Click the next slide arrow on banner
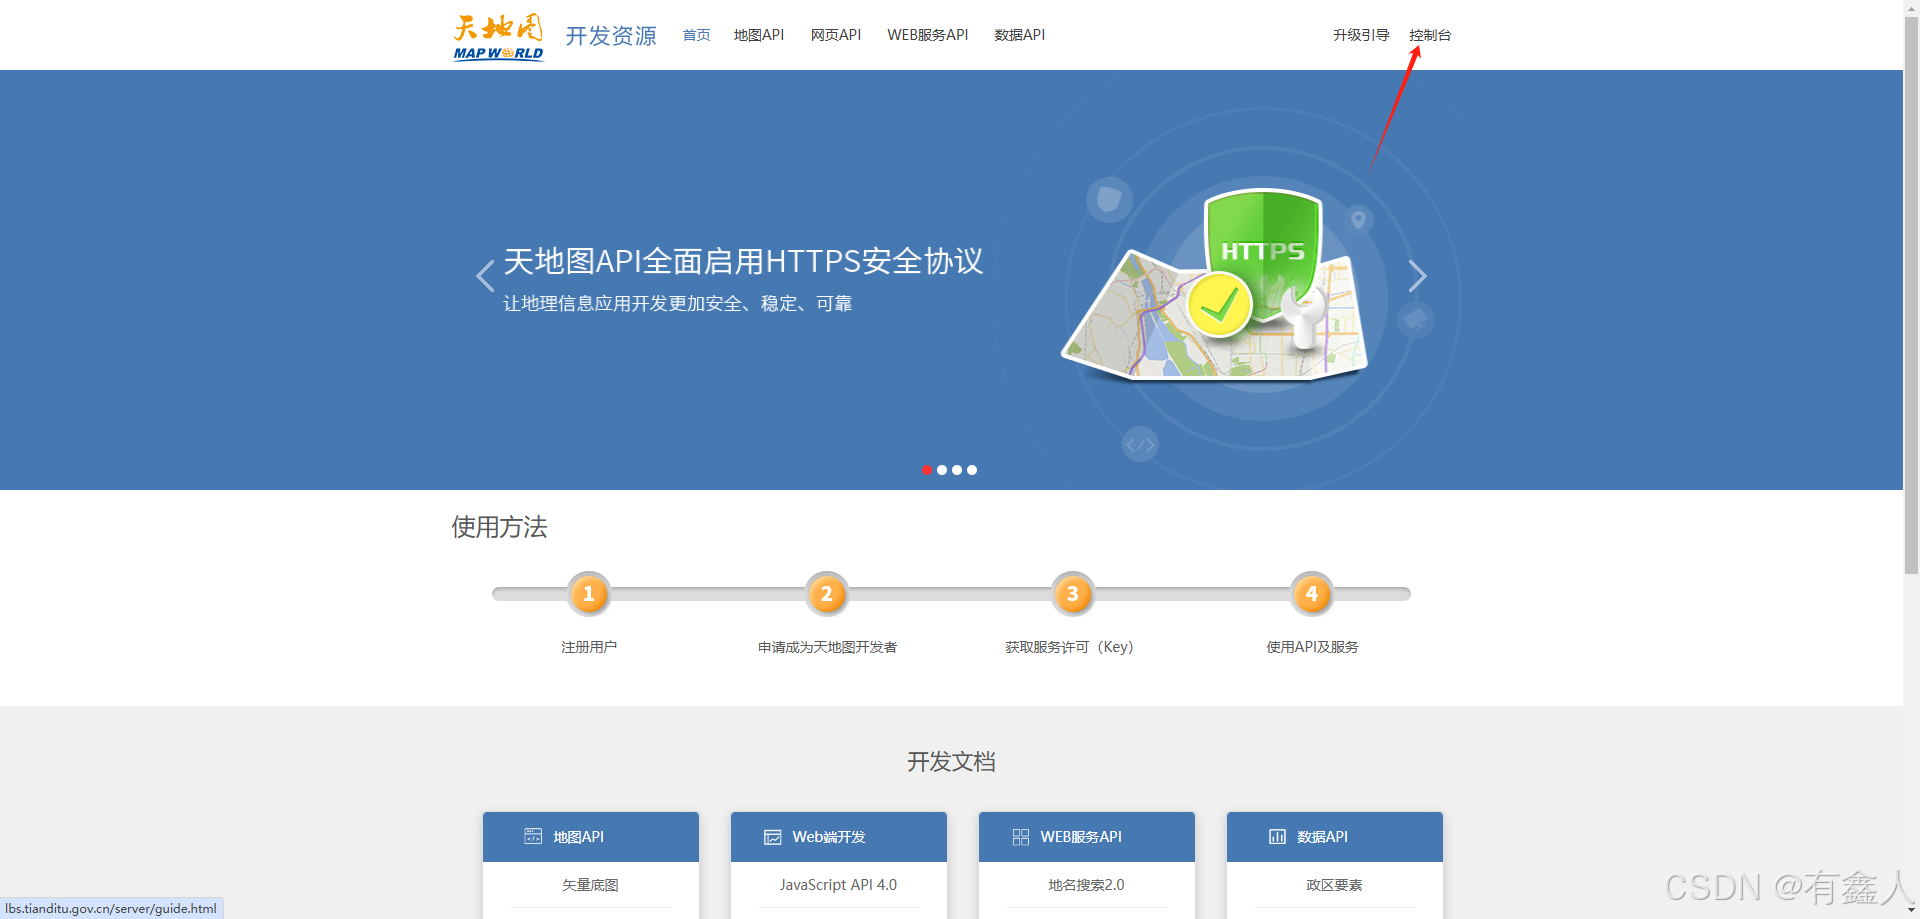Screen dimensions: 1920x919 [1417, 276]
